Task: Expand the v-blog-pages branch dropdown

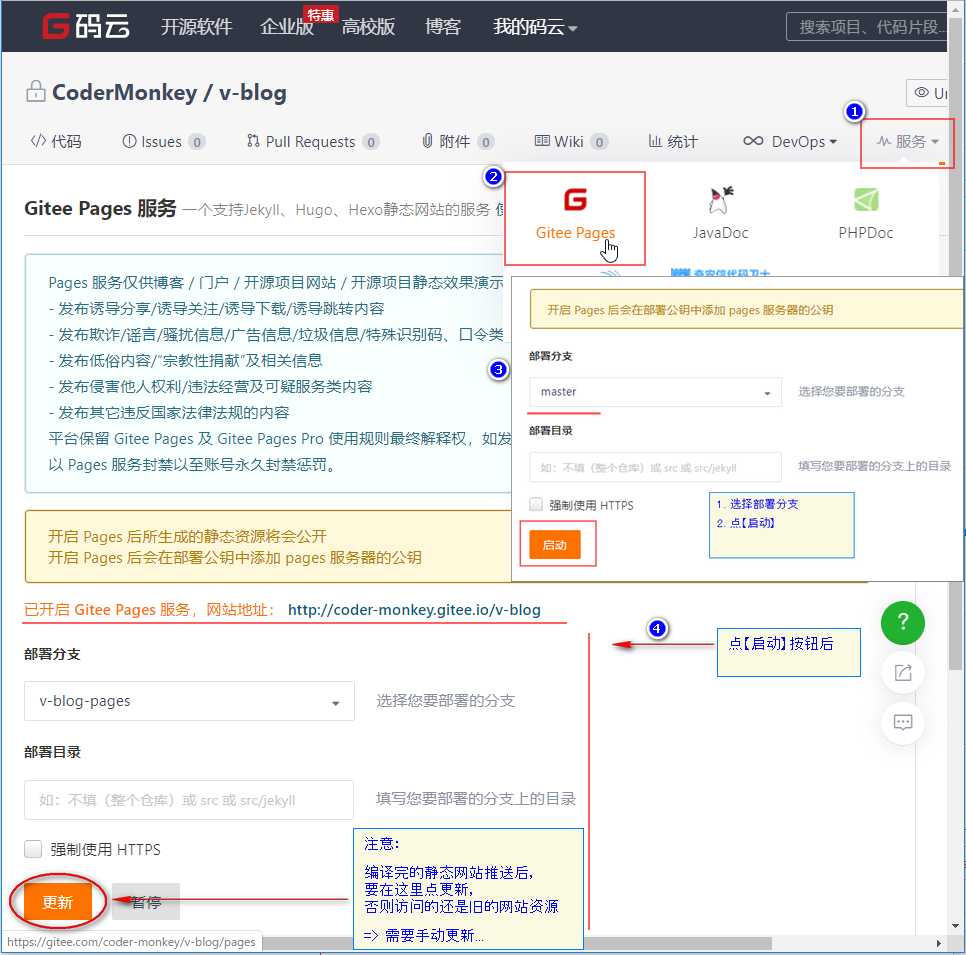Action: click(x=189, y=701)
